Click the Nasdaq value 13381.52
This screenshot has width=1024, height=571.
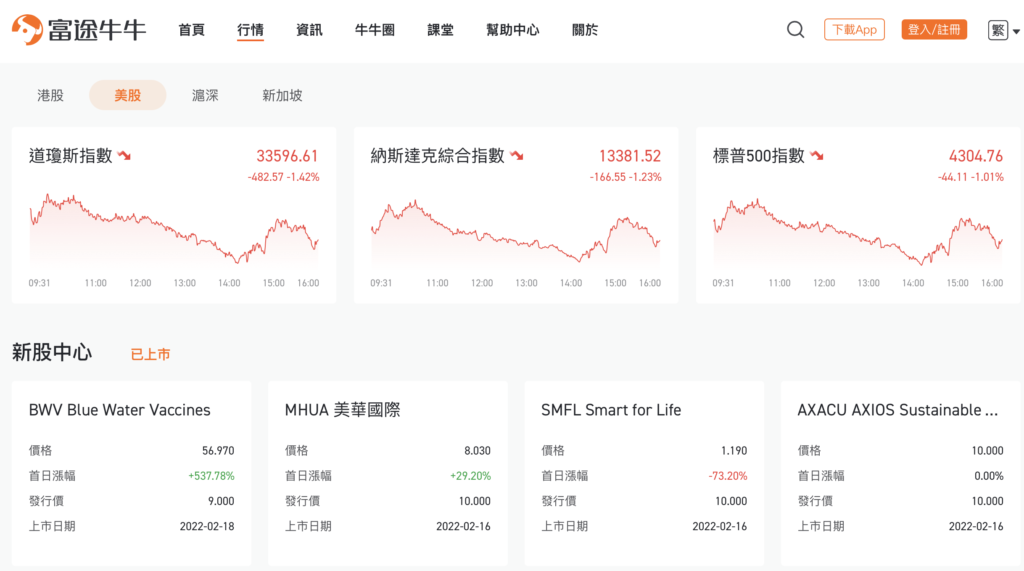click(630, 156)
